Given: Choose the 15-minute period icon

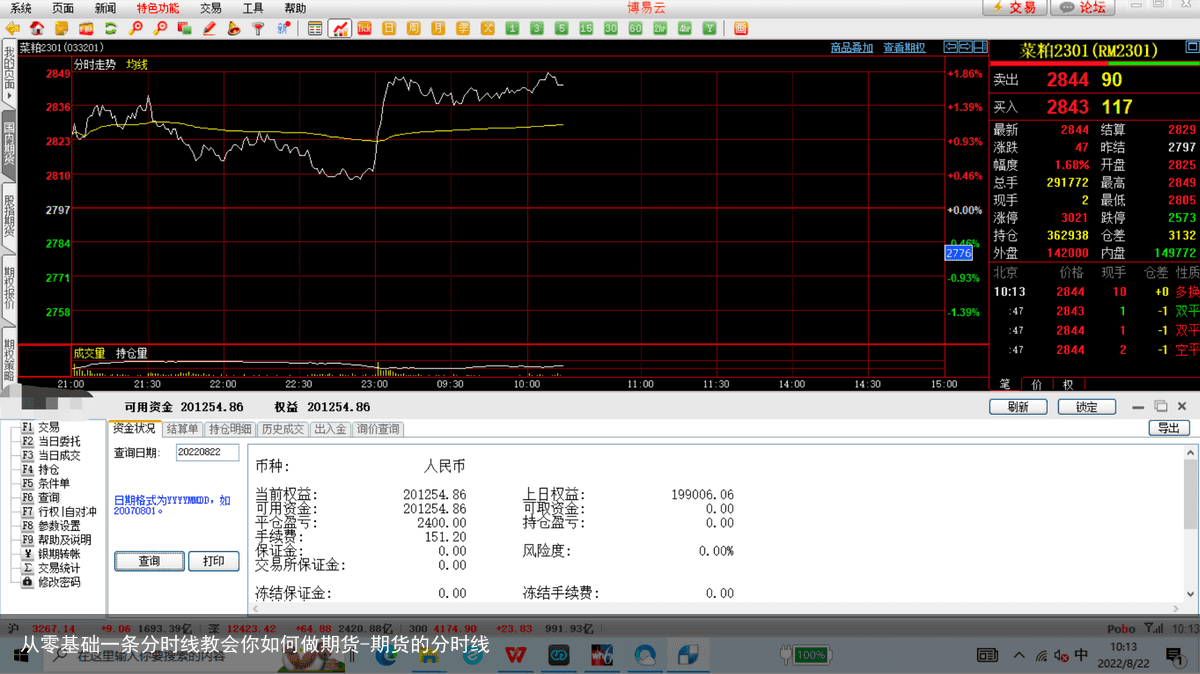Looking at the screenshot, I should pos(586,28).
